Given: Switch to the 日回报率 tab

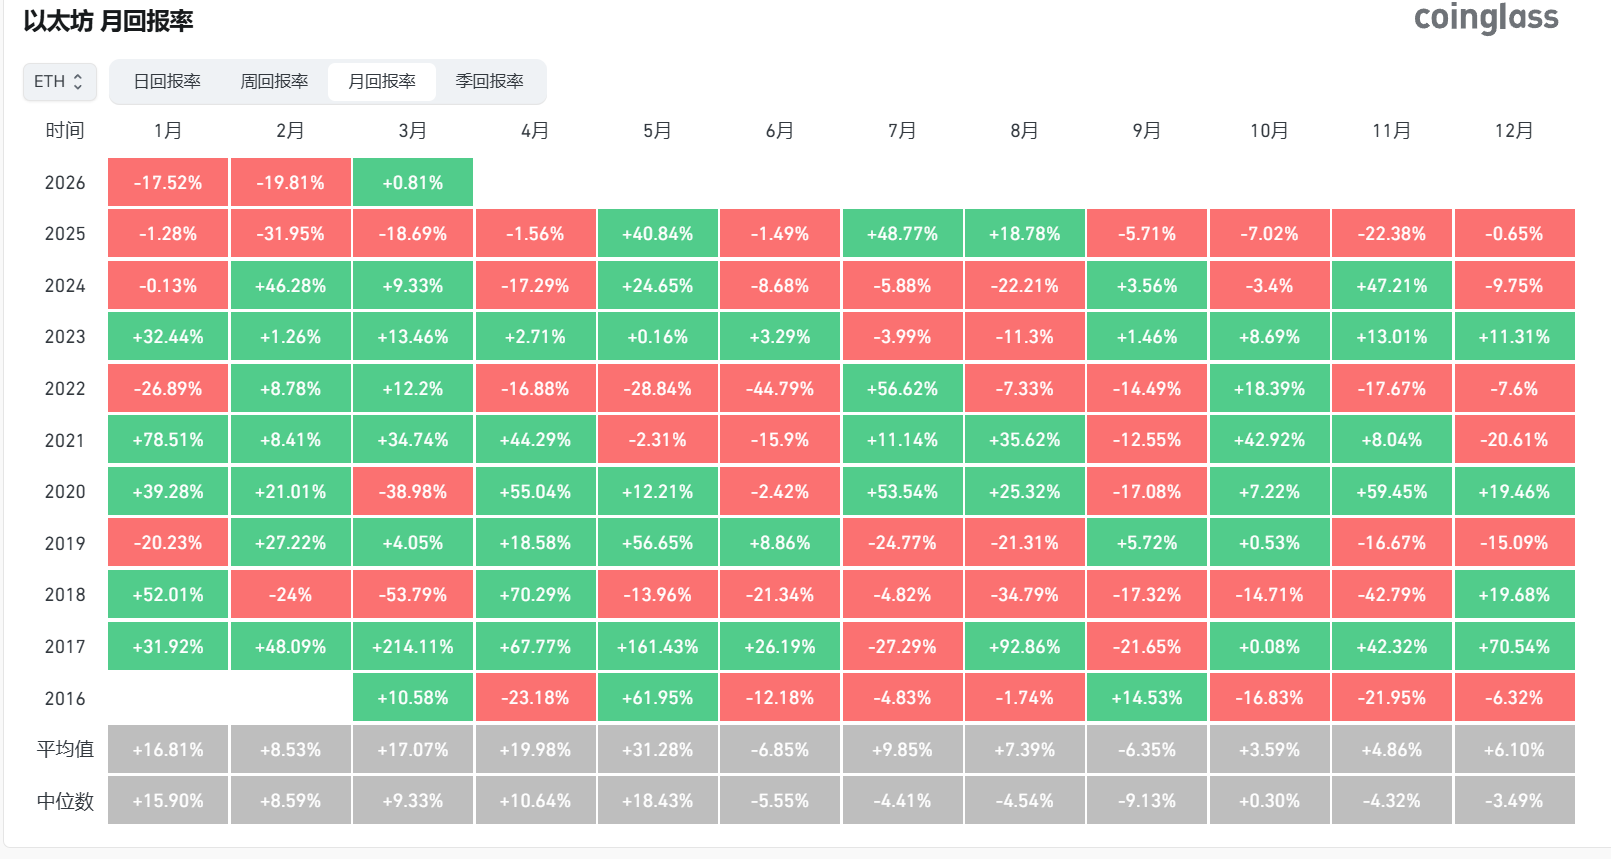Looking at the screenshot, I should (167, 82).
